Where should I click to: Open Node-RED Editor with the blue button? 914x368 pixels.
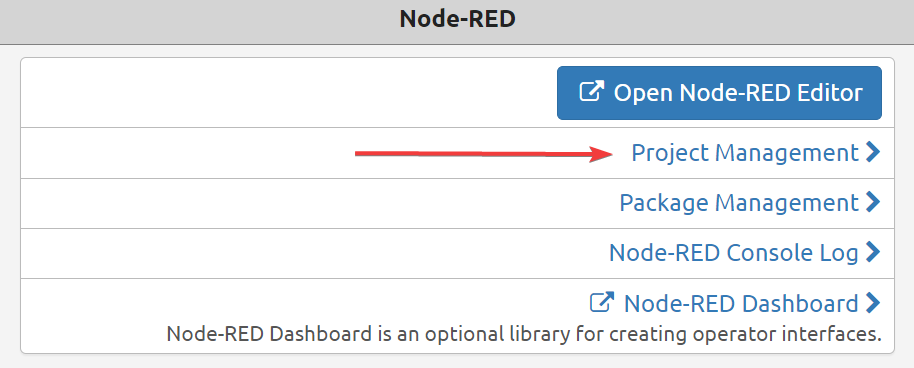[719, 93]
